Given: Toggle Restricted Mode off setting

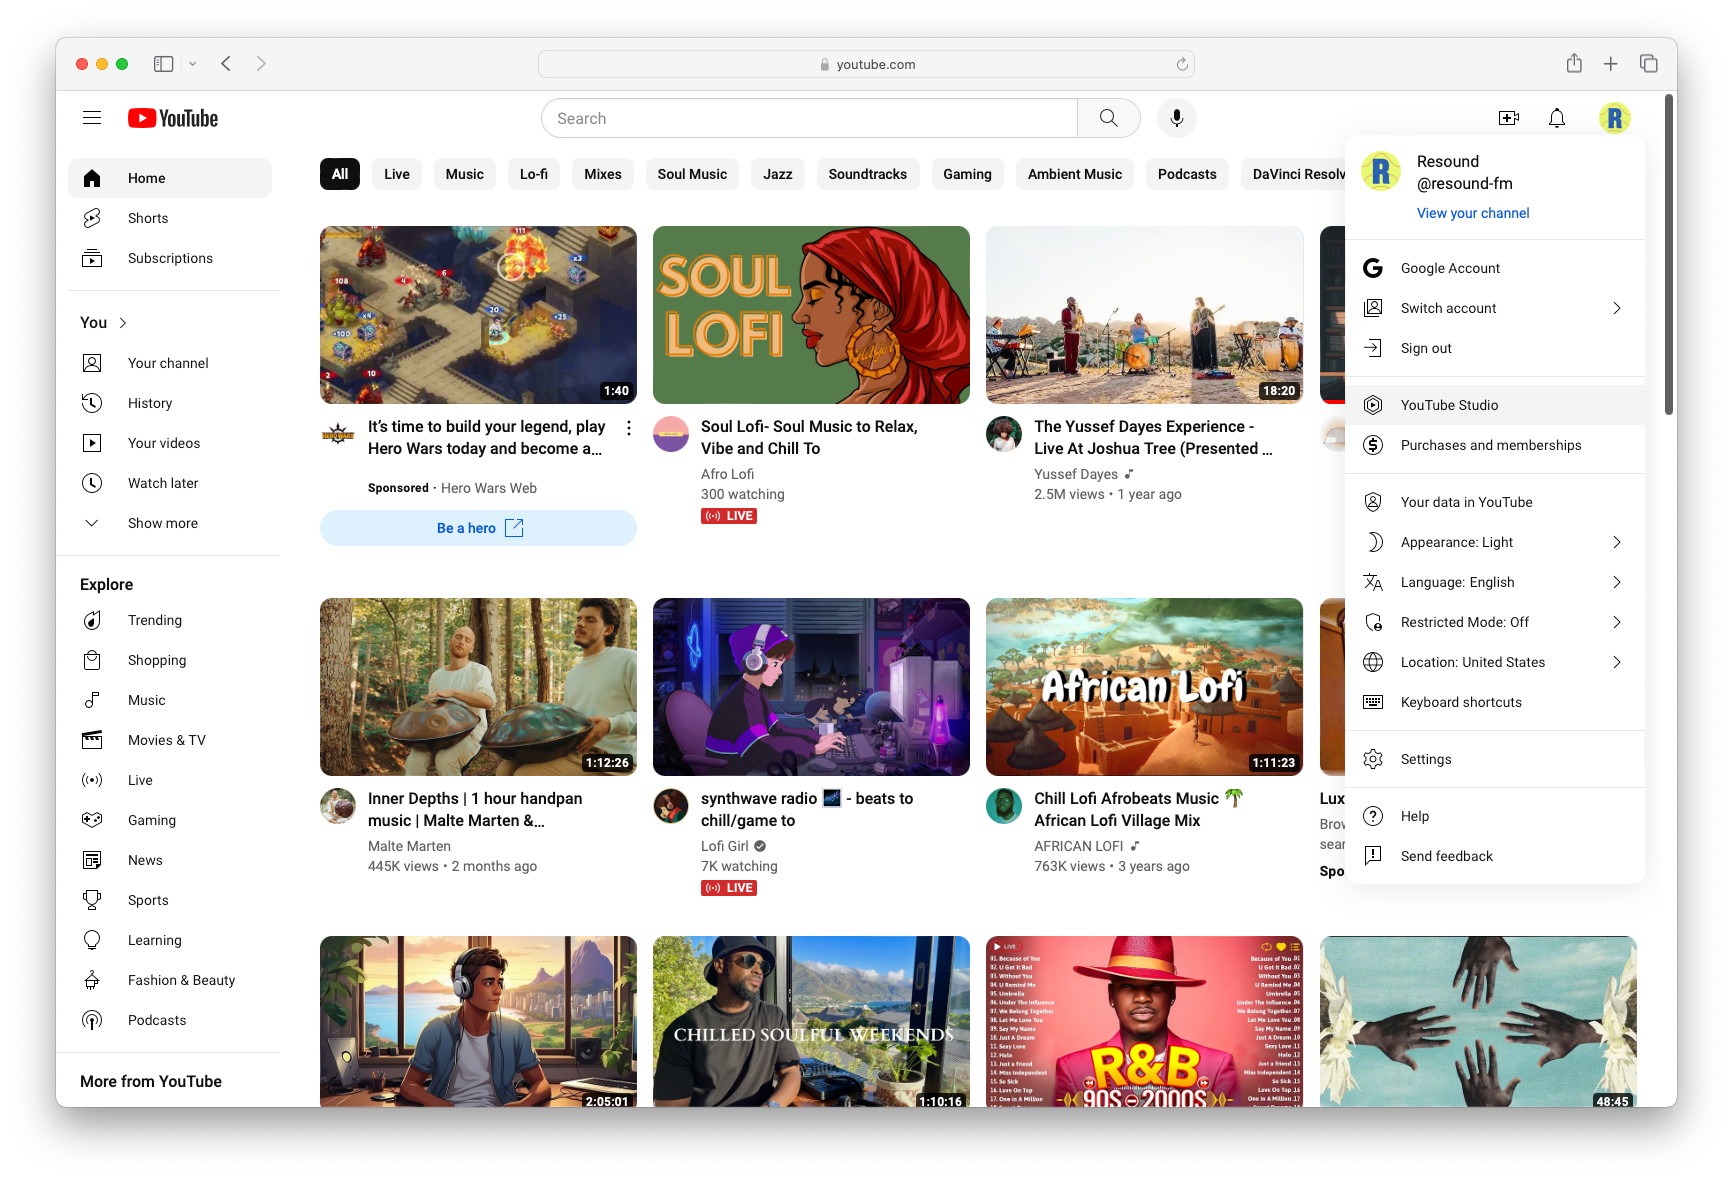Looking at the screenshot, I should (x=1464, y=621).
